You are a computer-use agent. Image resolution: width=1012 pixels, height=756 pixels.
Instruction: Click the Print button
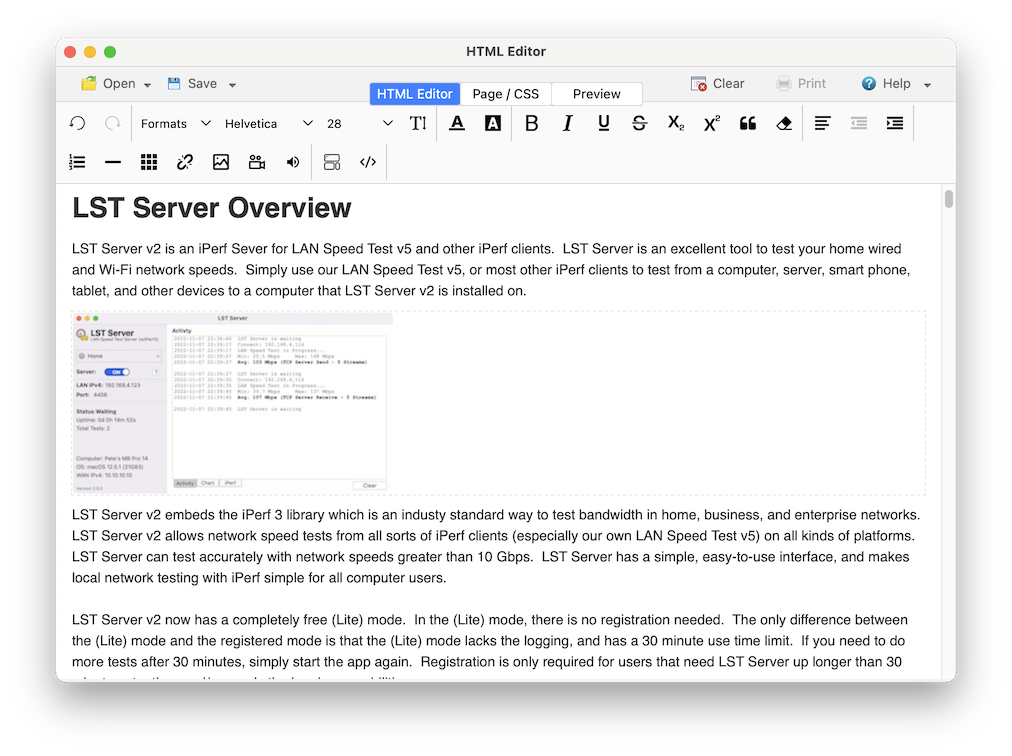[801, 83]
